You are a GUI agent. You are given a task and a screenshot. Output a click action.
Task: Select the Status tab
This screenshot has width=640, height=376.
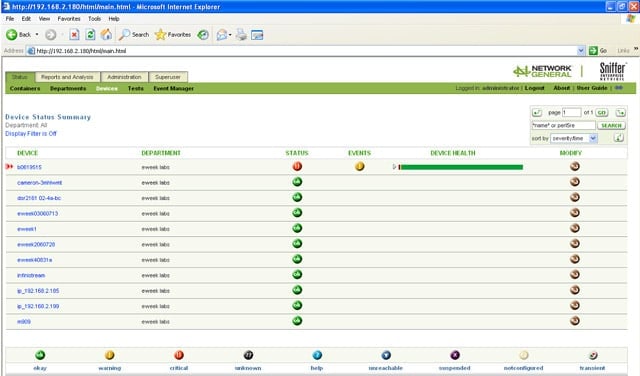19,77
